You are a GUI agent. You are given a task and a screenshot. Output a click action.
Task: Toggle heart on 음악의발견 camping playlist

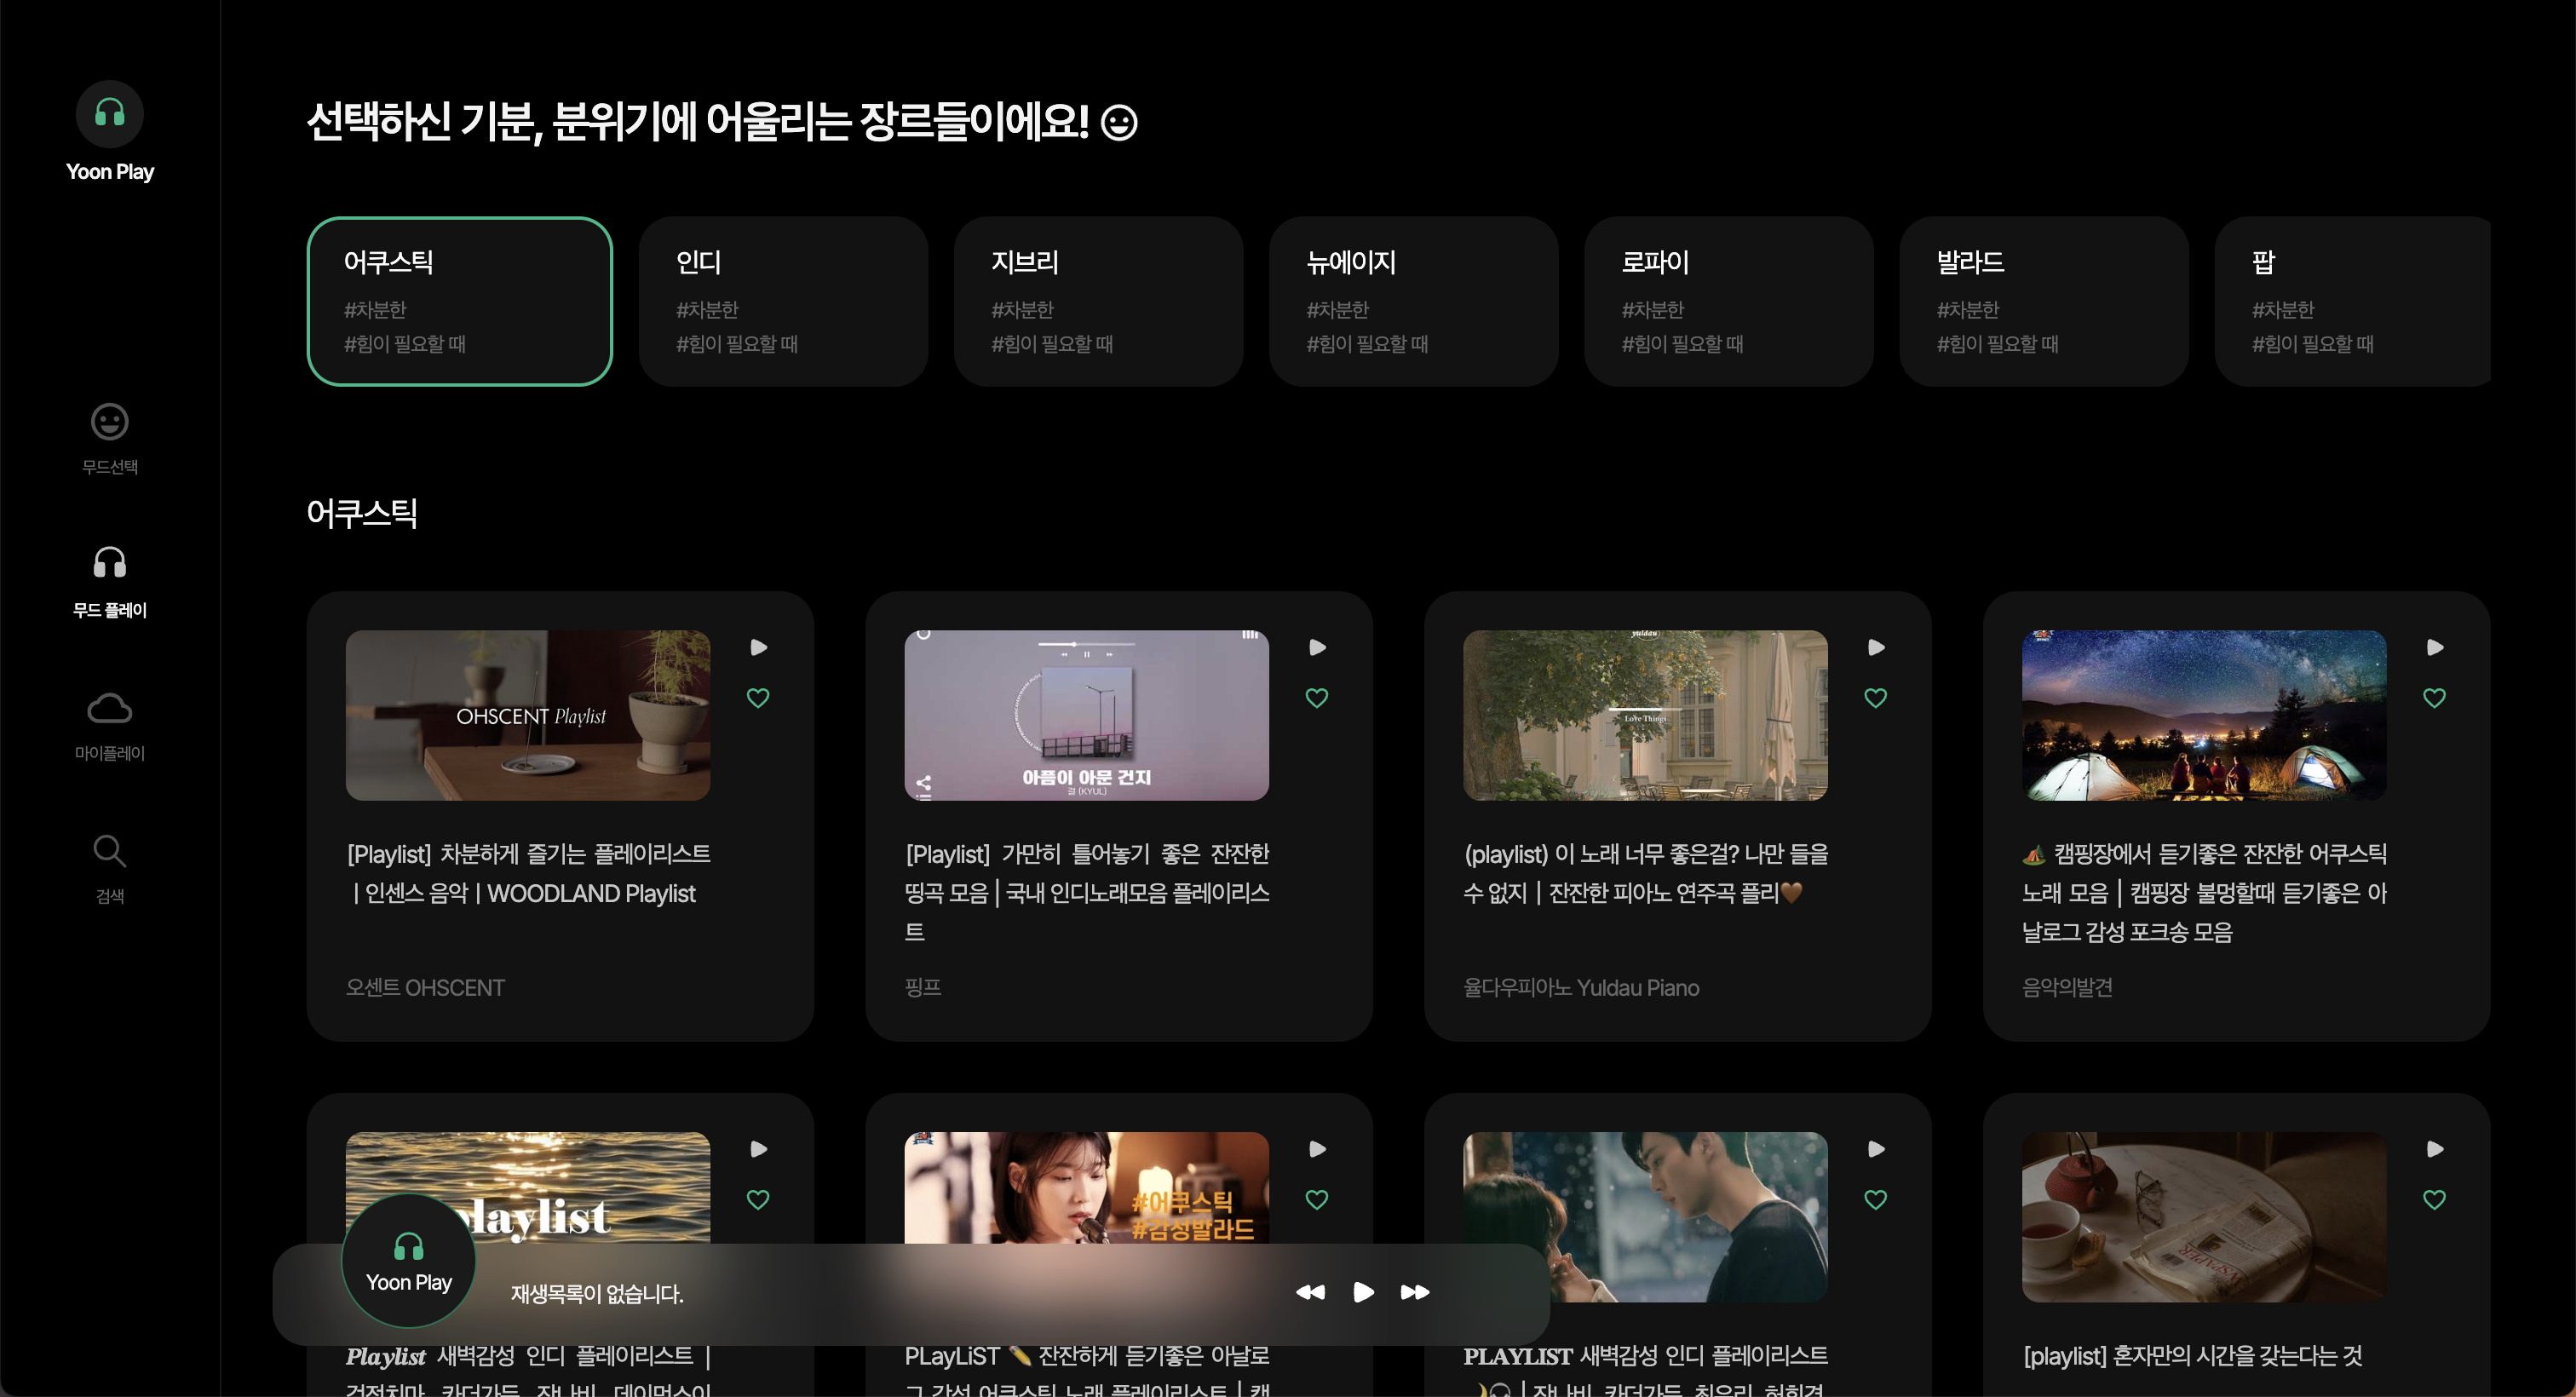[x=2435, y=698]
